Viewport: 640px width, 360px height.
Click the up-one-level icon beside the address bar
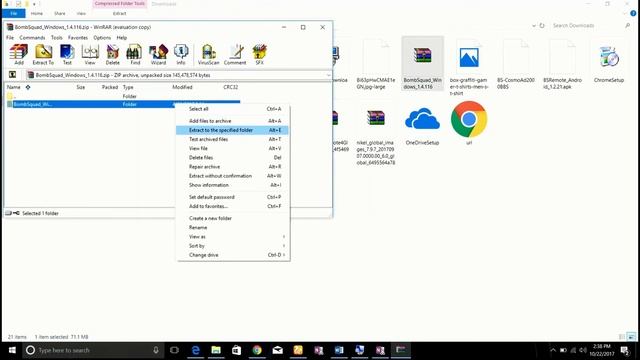(13, 75)
